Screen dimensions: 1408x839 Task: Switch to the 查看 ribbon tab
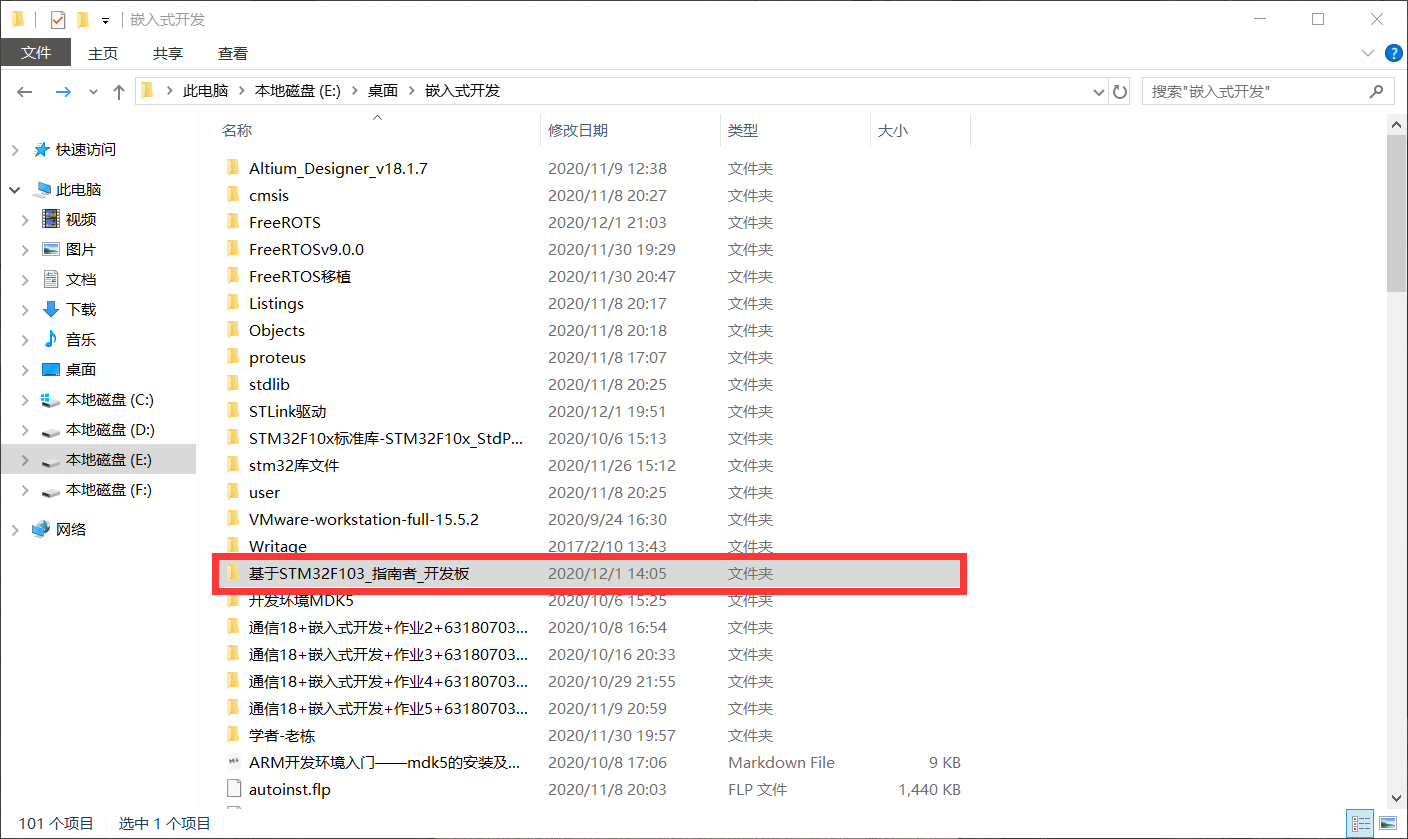click(232, 52)
